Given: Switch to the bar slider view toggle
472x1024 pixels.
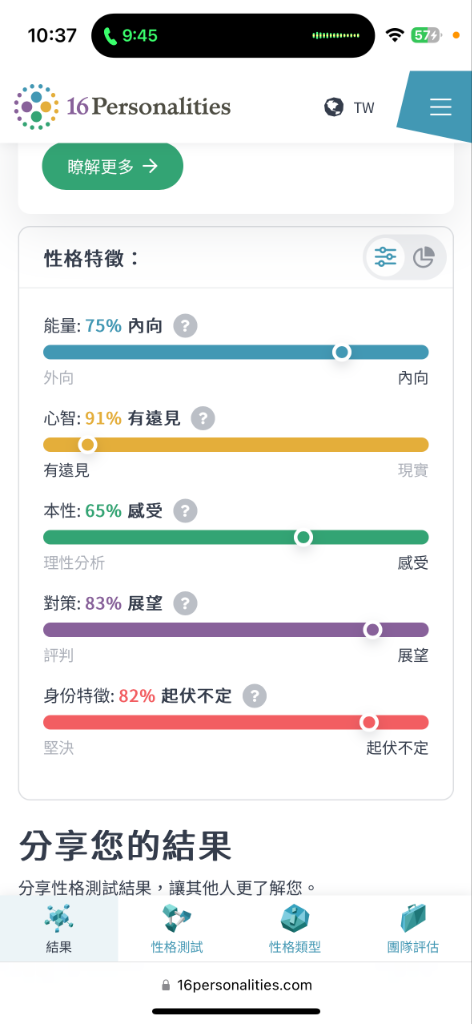Looking at the screenshot, I should 385,257.
